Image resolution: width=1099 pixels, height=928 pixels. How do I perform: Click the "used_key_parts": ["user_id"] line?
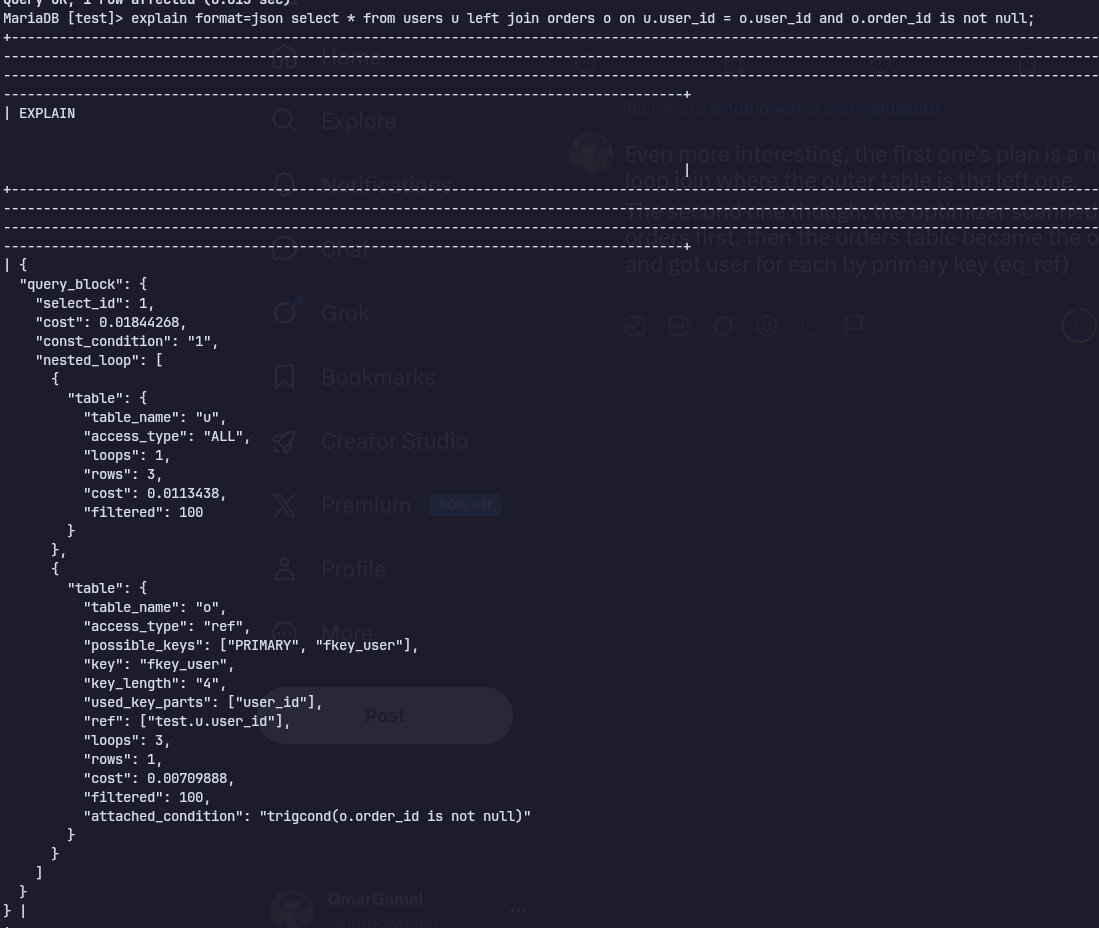pos(203,702)
